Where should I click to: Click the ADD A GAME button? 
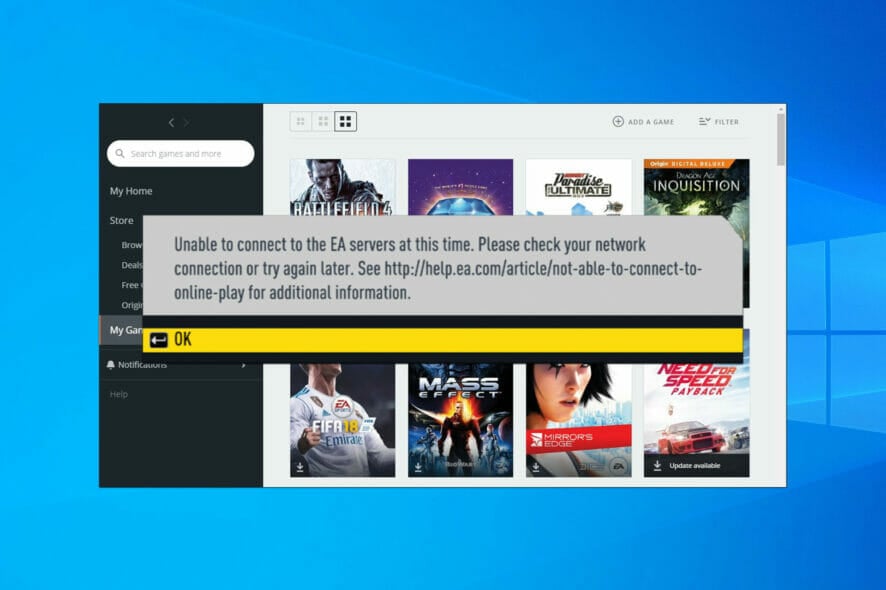tap(644, 122)
